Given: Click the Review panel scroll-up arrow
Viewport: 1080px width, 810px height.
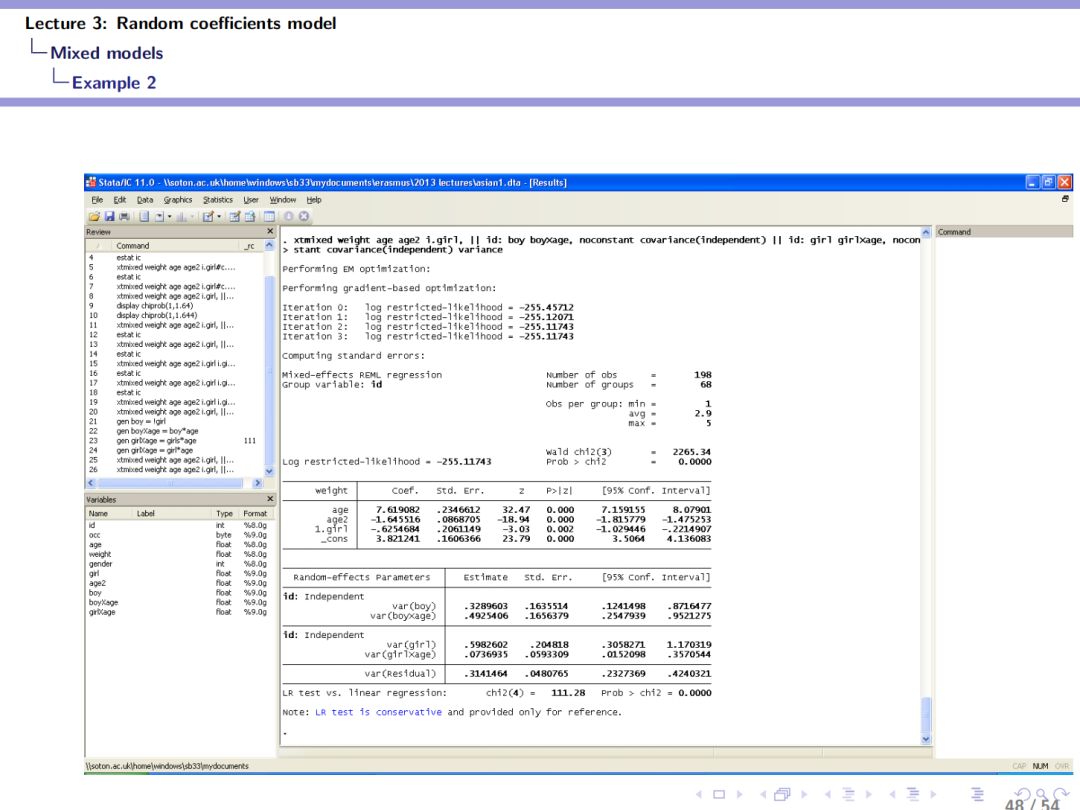Looking at the screenshot, I should click(269, 246).
